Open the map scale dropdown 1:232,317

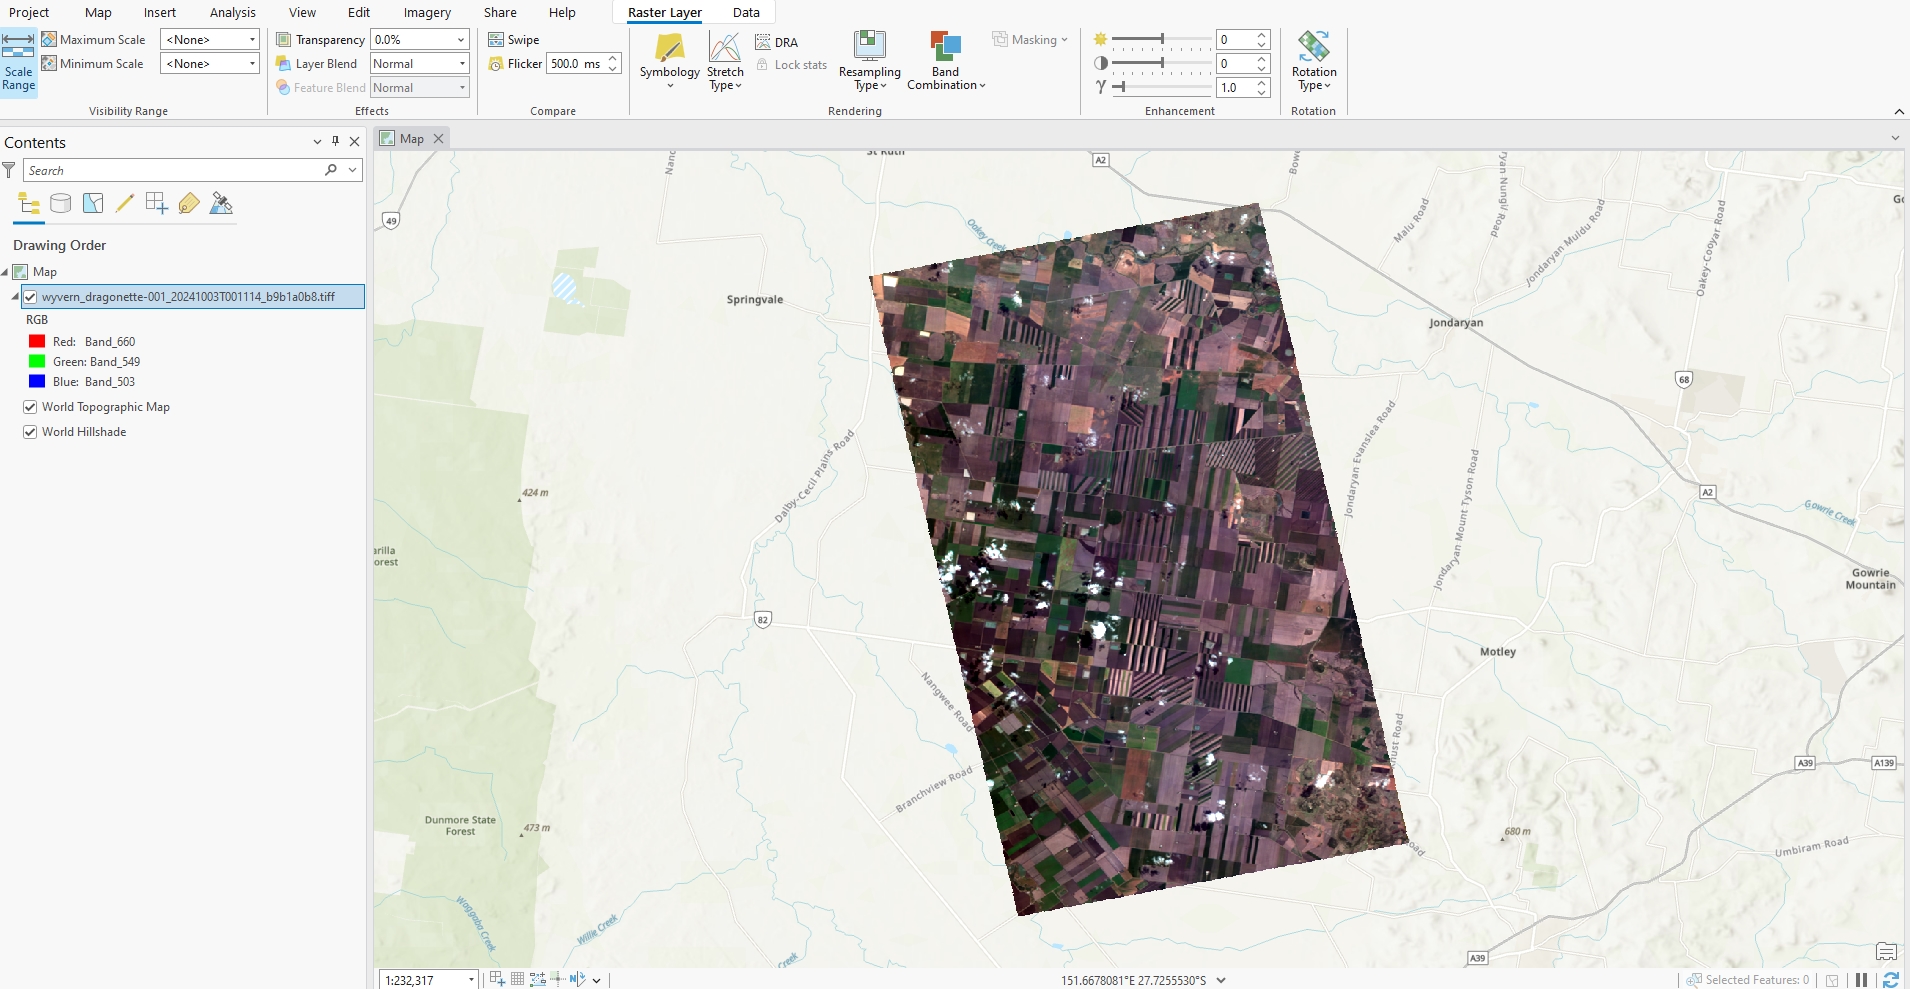[471, 980]
